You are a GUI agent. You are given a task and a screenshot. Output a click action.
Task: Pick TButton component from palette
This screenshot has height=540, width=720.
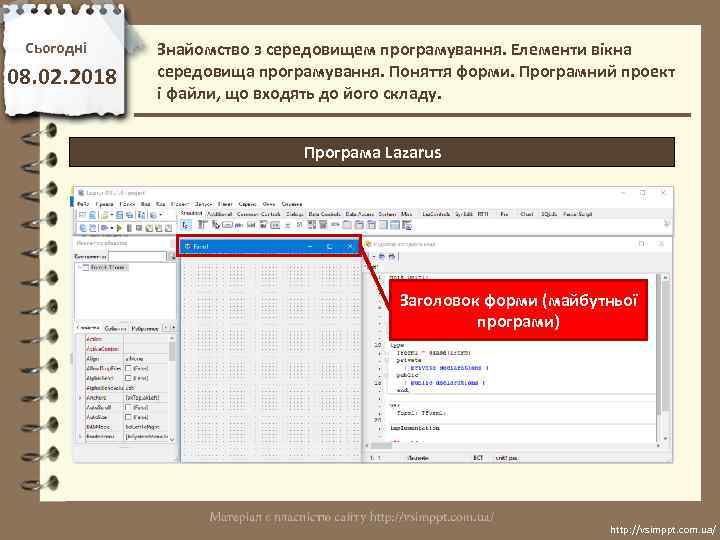tap(227, 225)
